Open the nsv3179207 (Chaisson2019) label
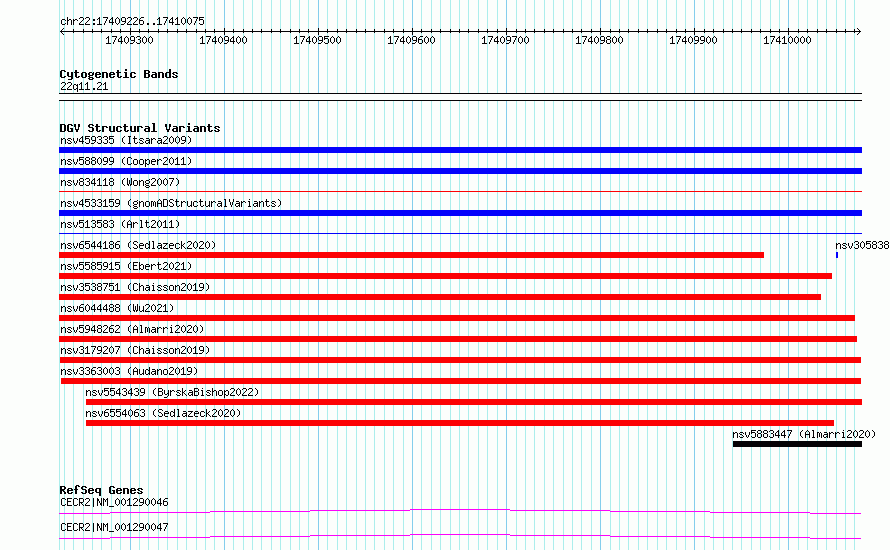 click(x=135, y=350)
